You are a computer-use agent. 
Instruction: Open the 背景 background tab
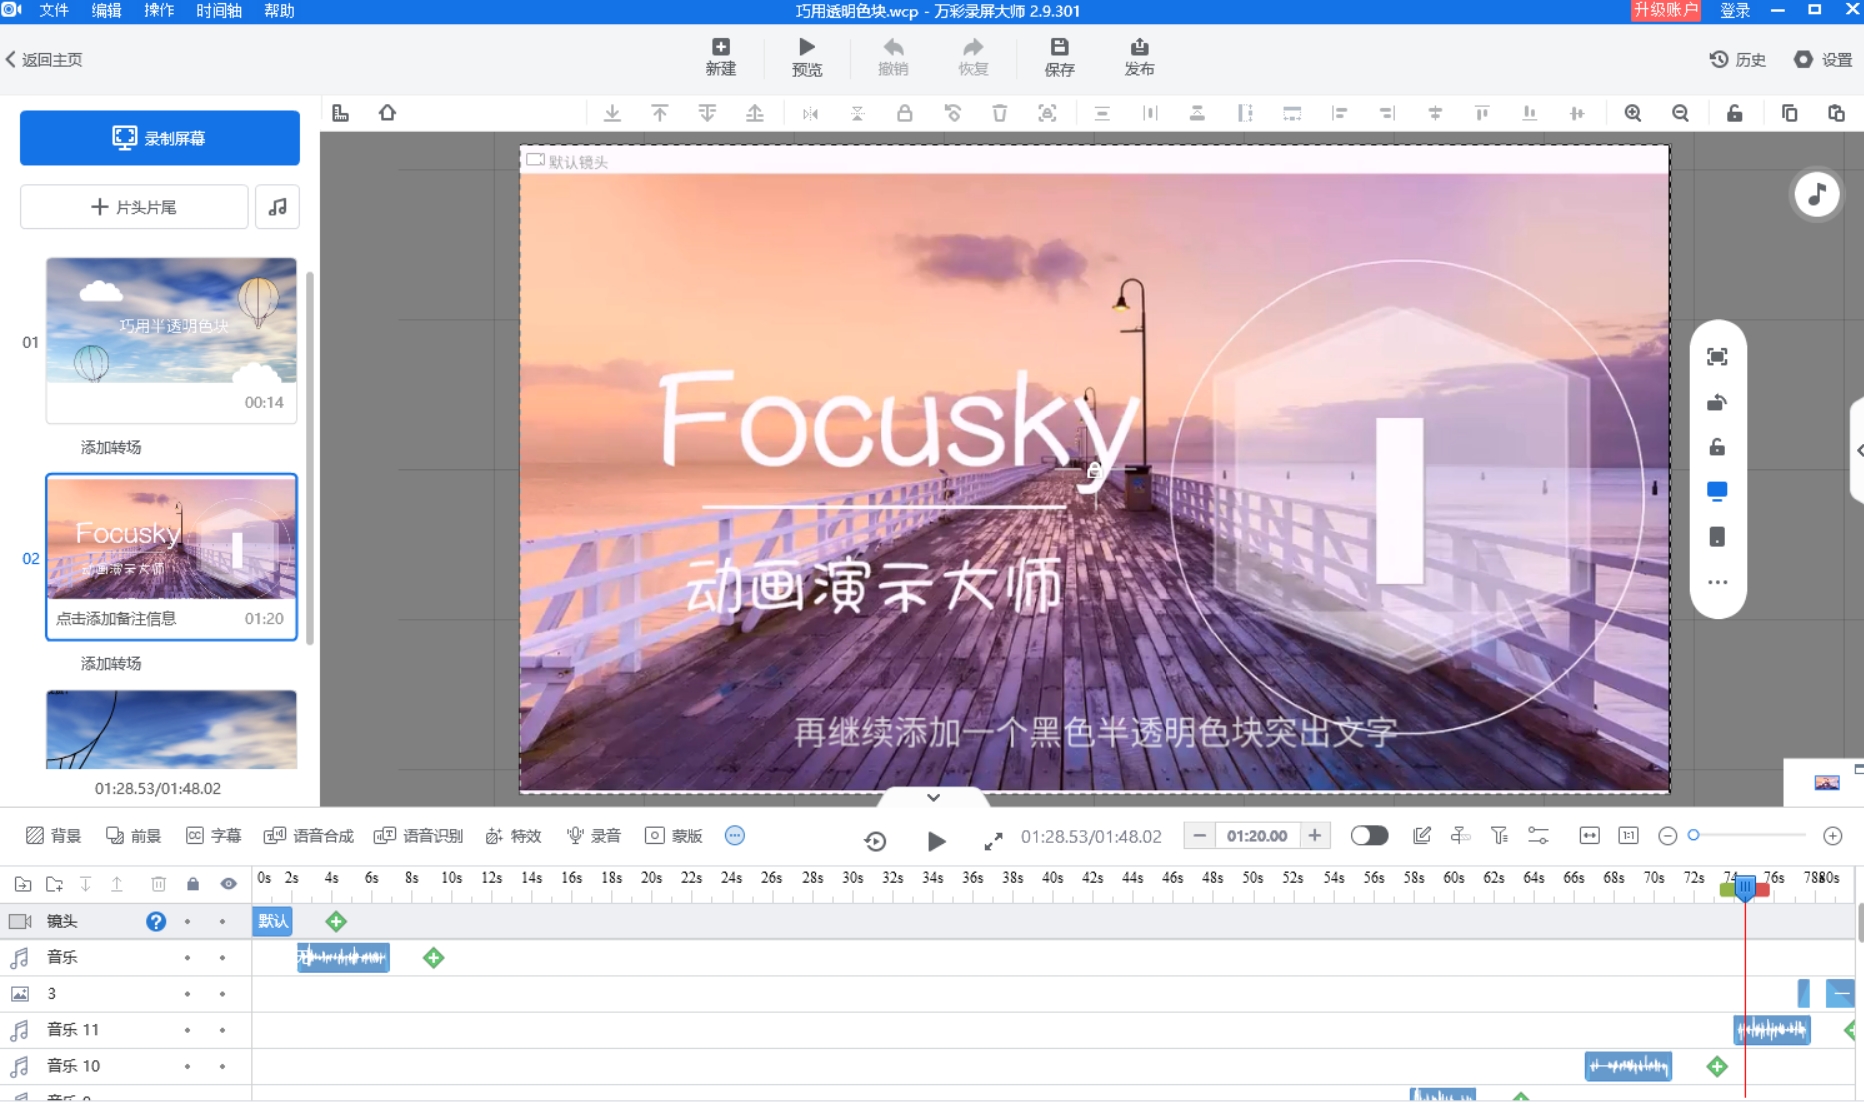pyautogui.click(x=53, y=836)
